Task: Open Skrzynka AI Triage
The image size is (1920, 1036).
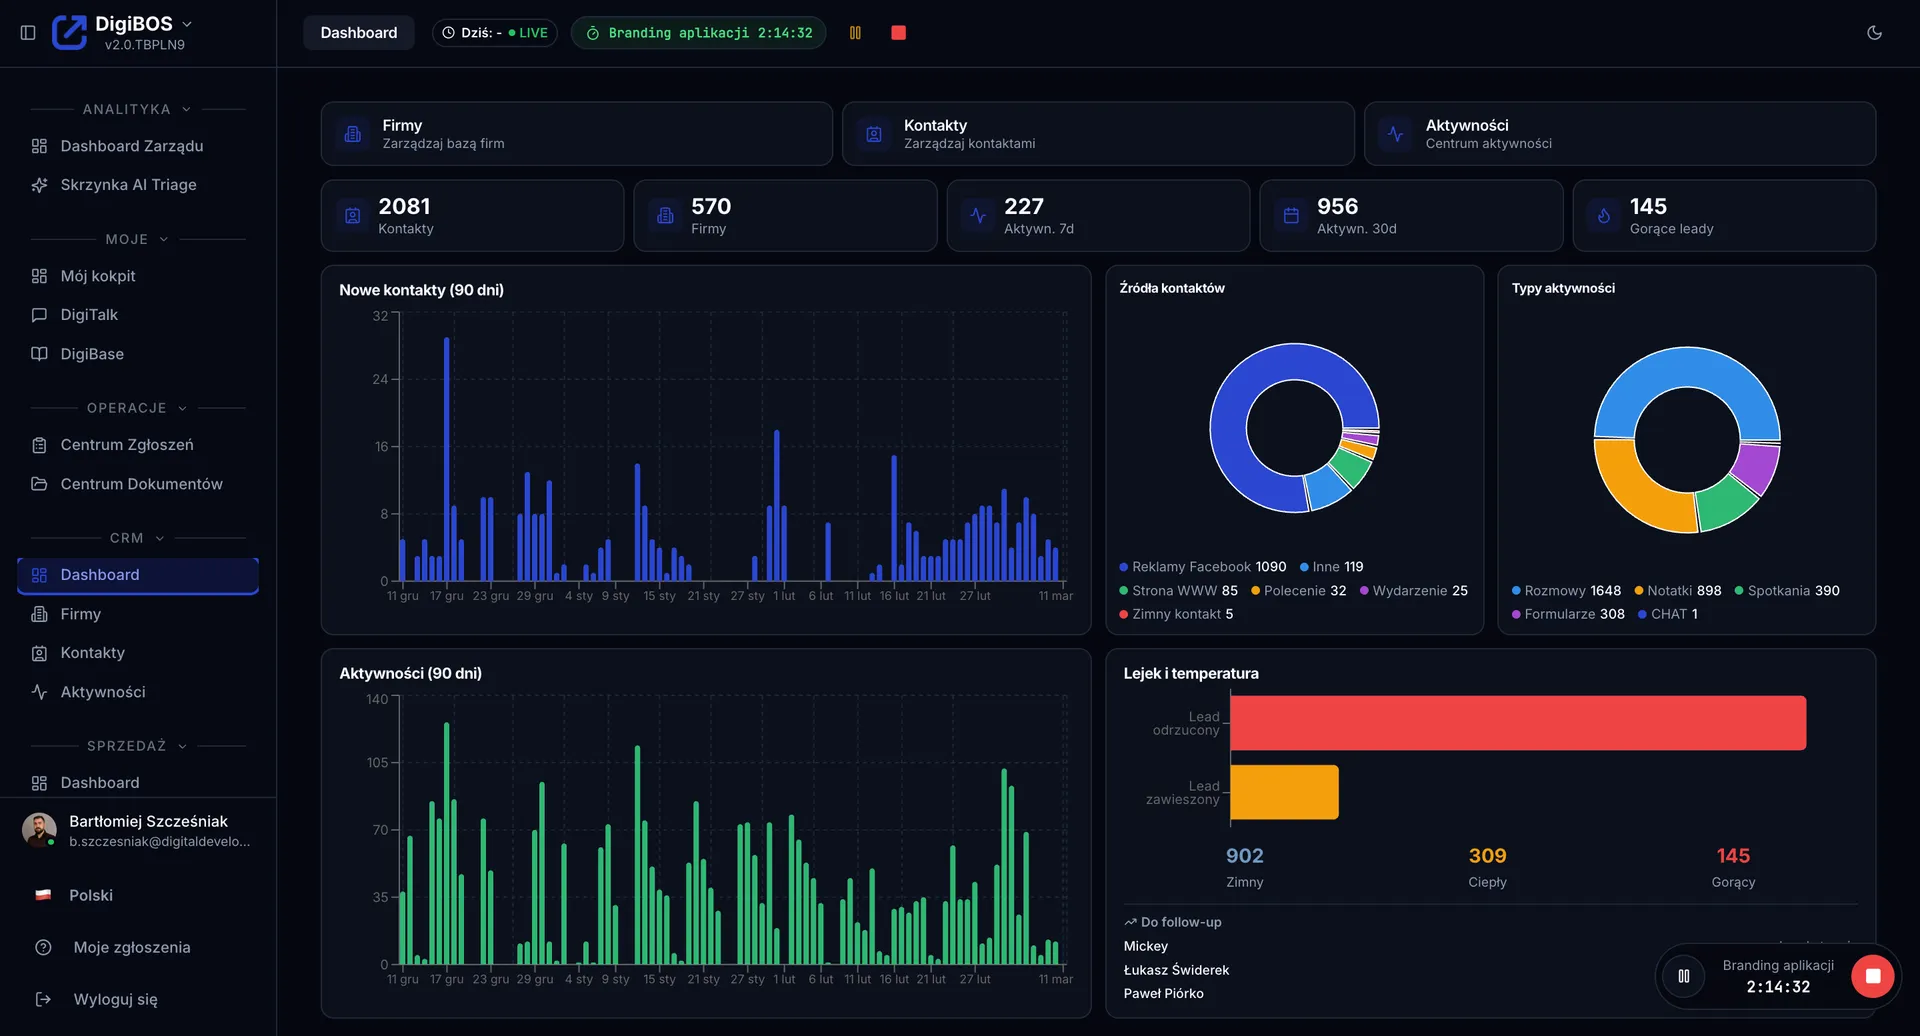Action: (x=138, y=185)
